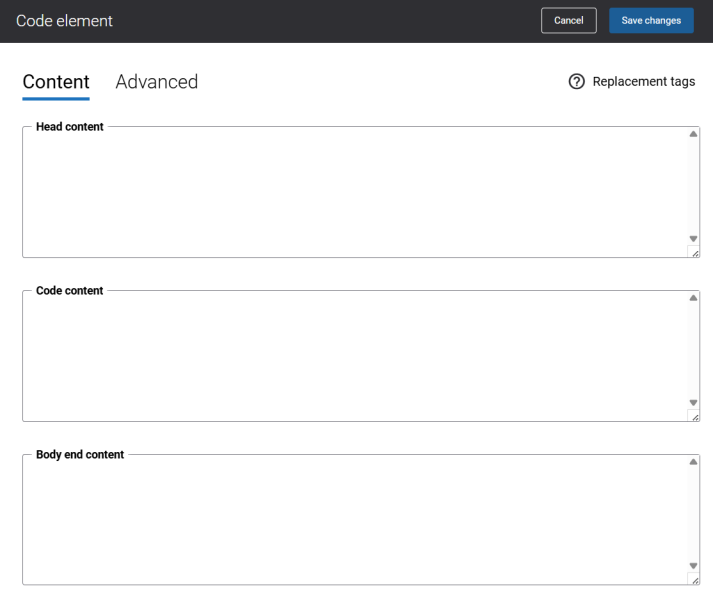Click scroll down arrow in Code content
This screenshot has height=600, width=713.
(x=693, y=403)
